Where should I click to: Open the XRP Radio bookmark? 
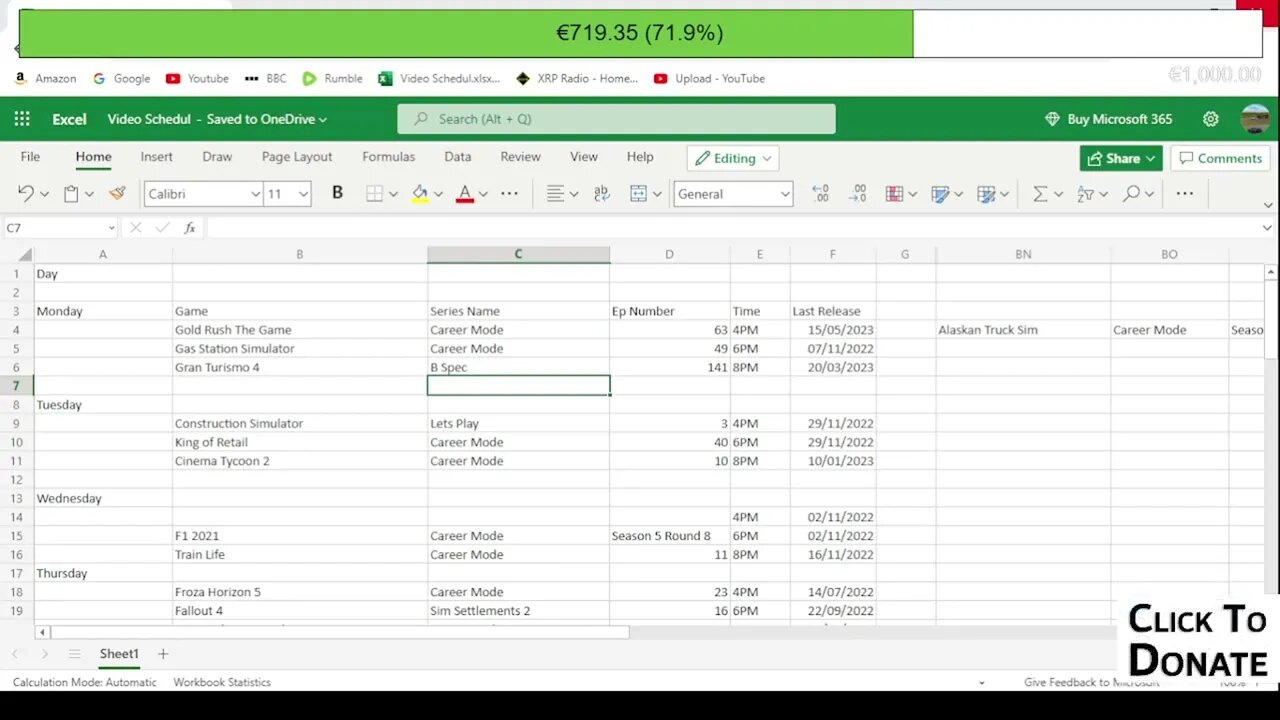pyautogui.click(x=577, y=78)
